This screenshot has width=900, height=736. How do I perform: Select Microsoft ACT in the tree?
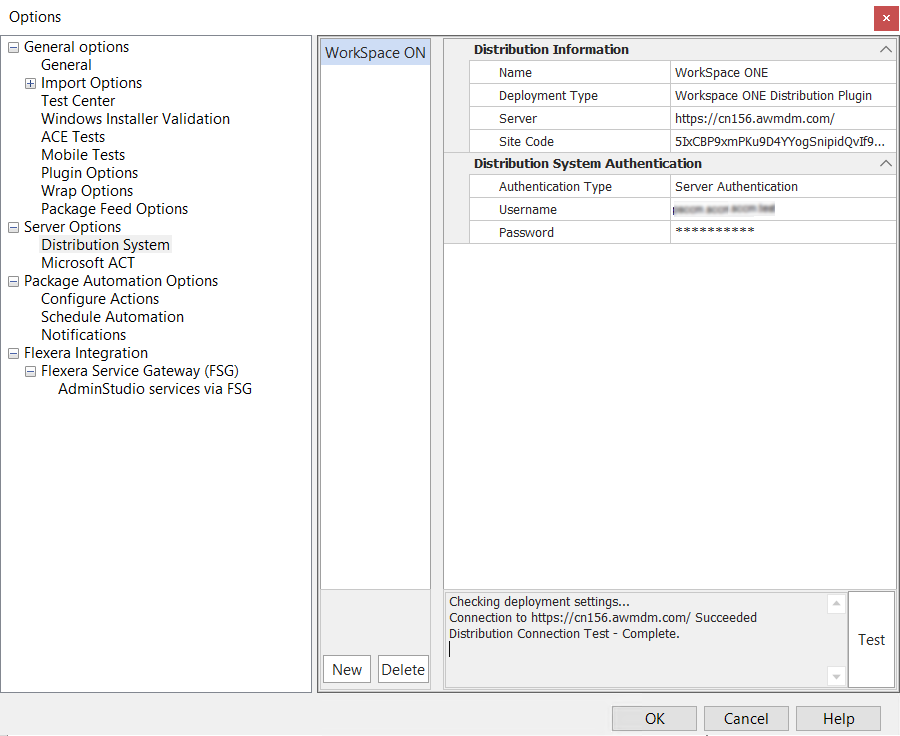pos(88,263)
